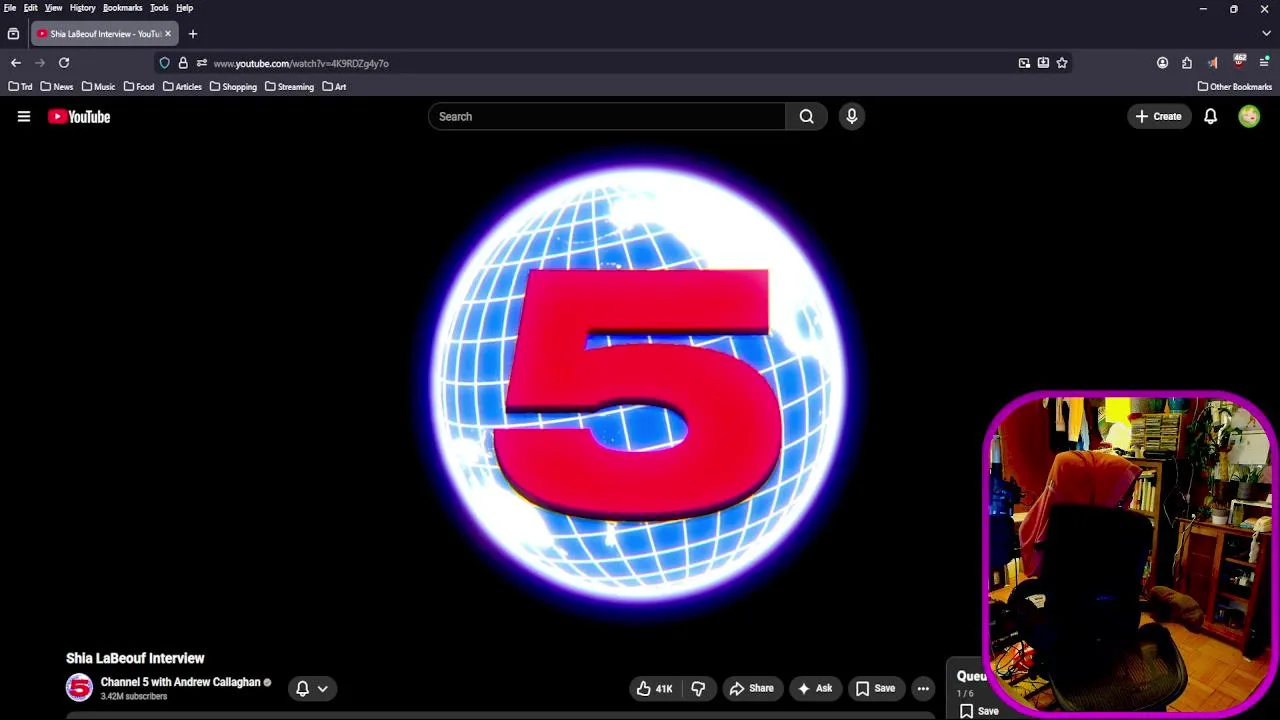Viewport: 1280px width, 720px height.
Task: Bookmark this page with star
Action: coord(1062,63)
